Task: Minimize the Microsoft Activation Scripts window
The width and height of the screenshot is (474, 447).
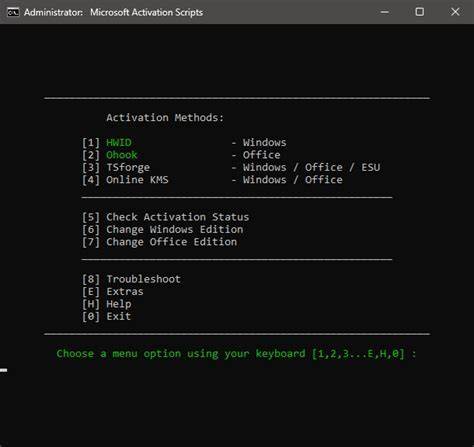Action: [x=384, y=12]
